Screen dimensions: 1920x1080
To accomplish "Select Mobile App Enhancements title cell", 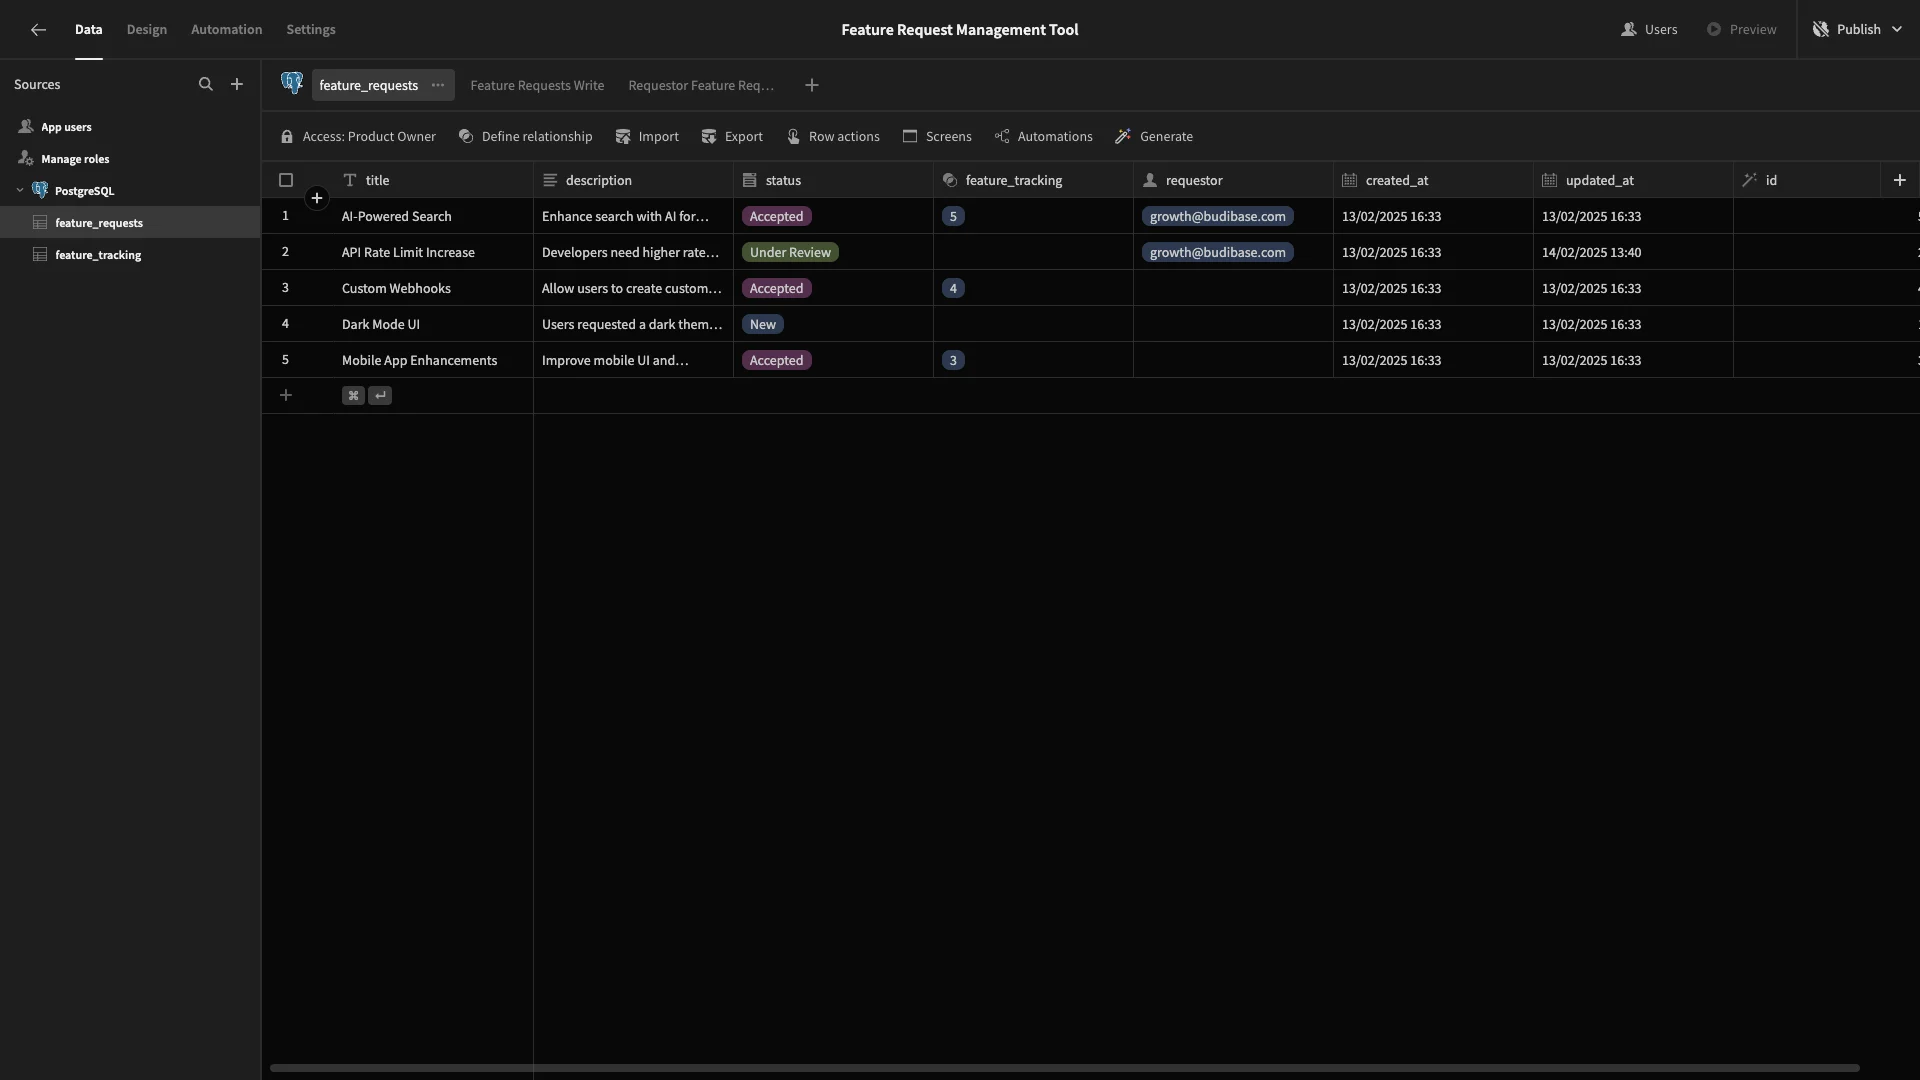I will 433,360.
